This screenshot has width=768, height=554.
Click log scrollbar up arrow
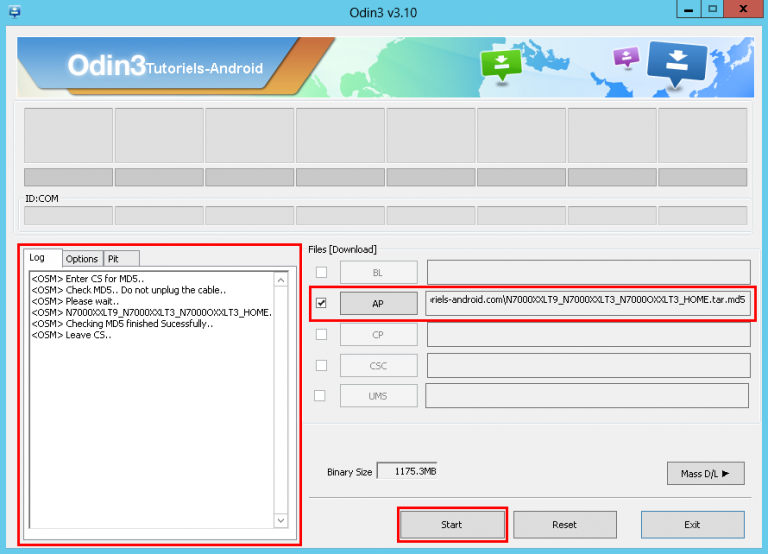coord(281,280)
